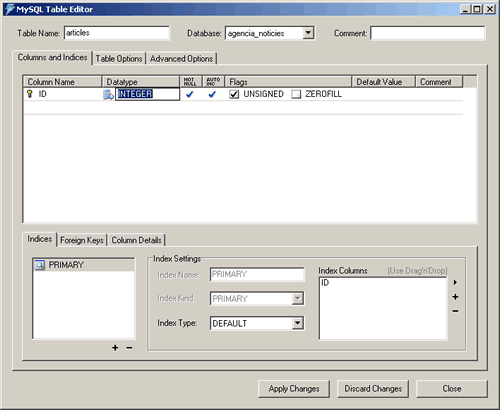Click the Default Value column header

(x=384, y=82)
